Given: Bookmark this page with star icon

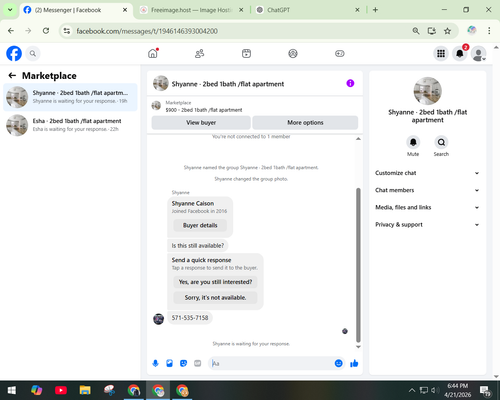Looking at the screenshot, I should point(447,31).
